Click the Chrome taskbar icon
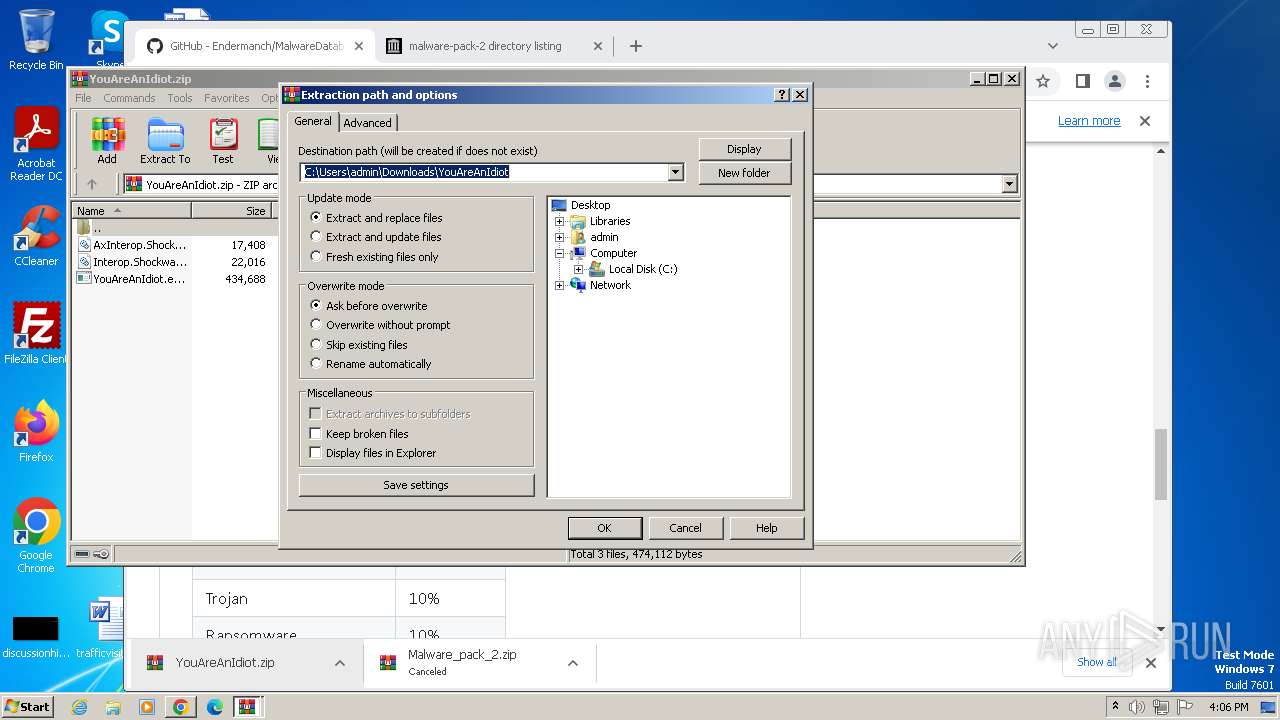The height and width of the screenshot is (720, 1280). coord(180,707)
